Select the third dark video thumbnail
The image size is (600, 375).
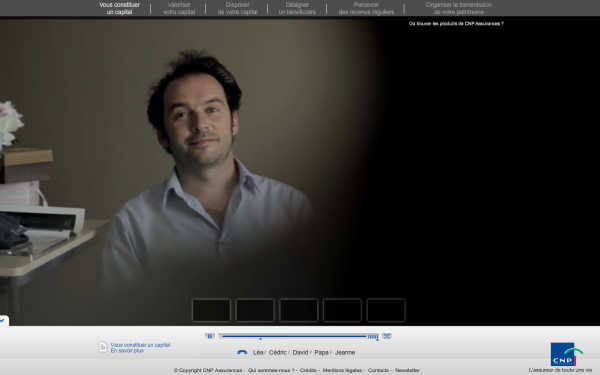click(298, 310)
